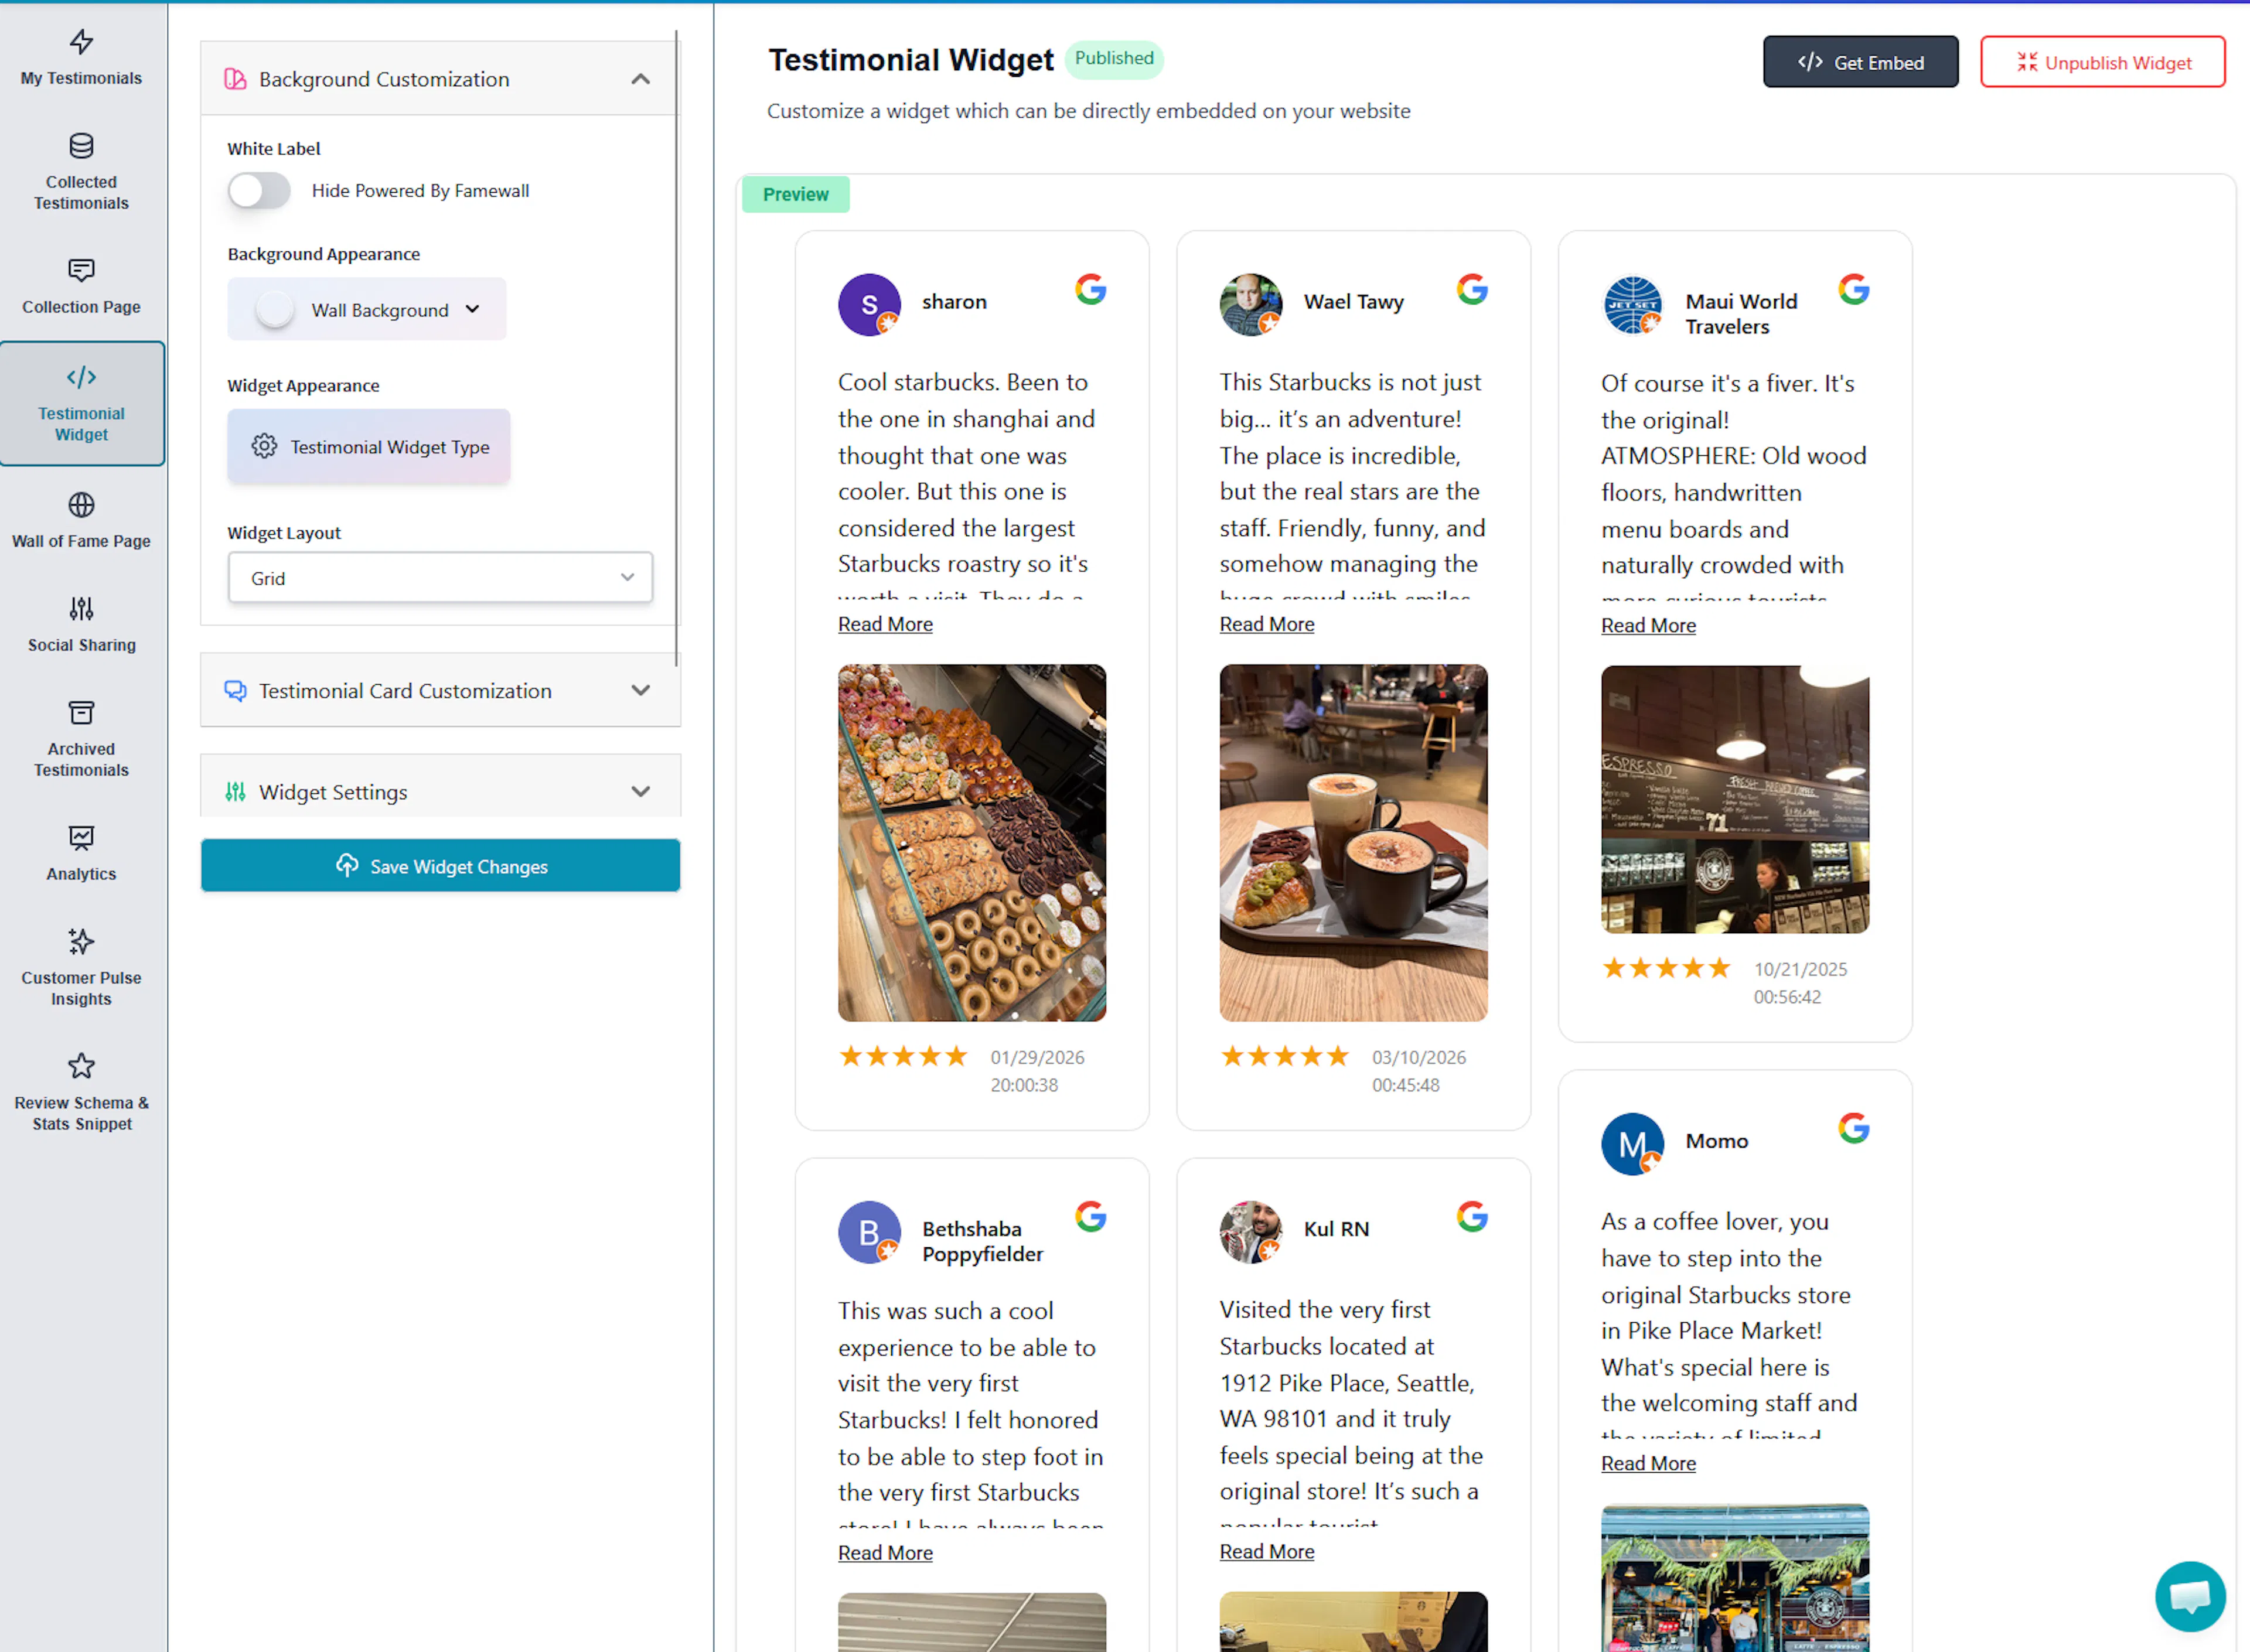Read More on Bethshaba Poppyfielder's review
This screenshot has height=1652, width=2250.
point(885,1553)
